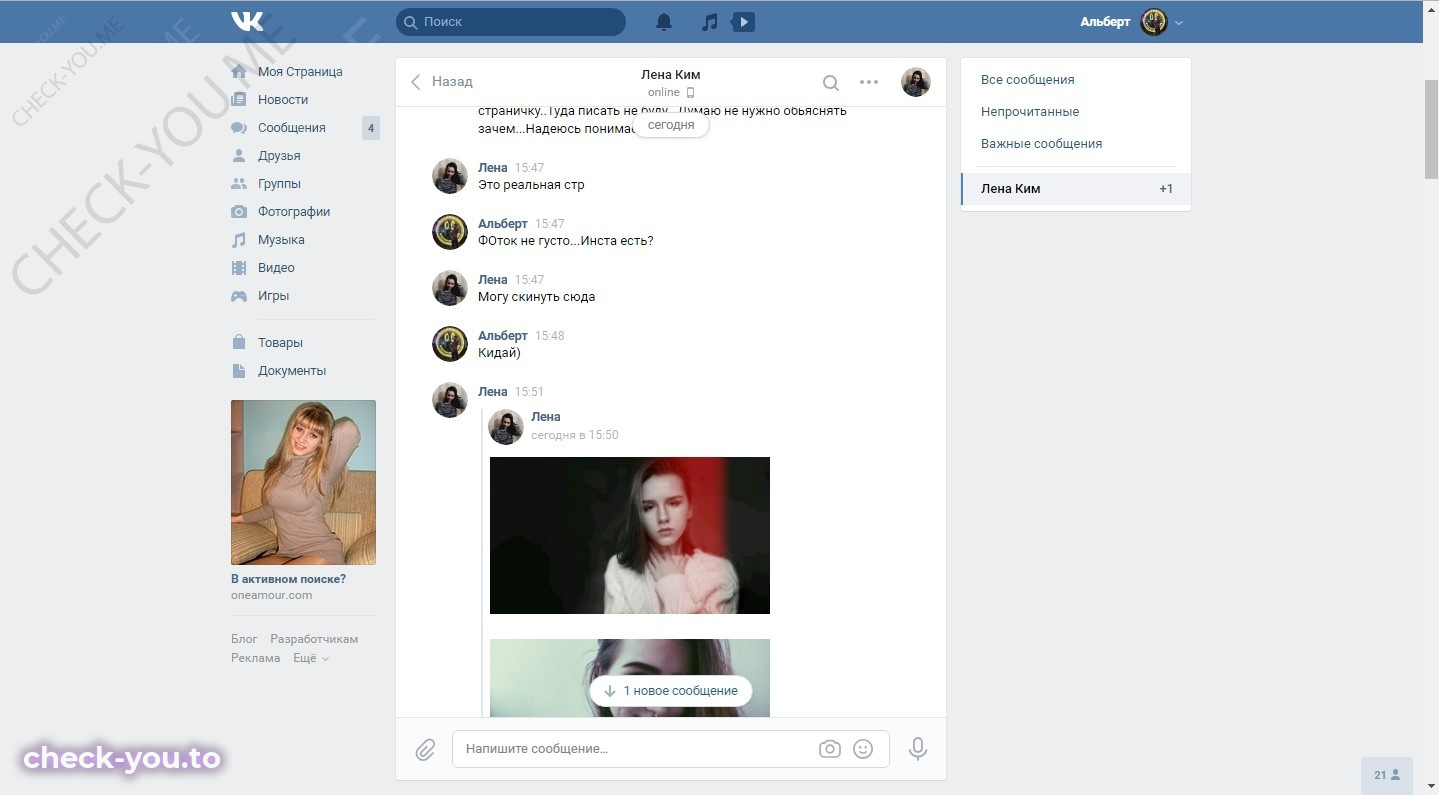Click the ad photo of blonde woman
1439x795 pixels.
(x=303, y=482)
